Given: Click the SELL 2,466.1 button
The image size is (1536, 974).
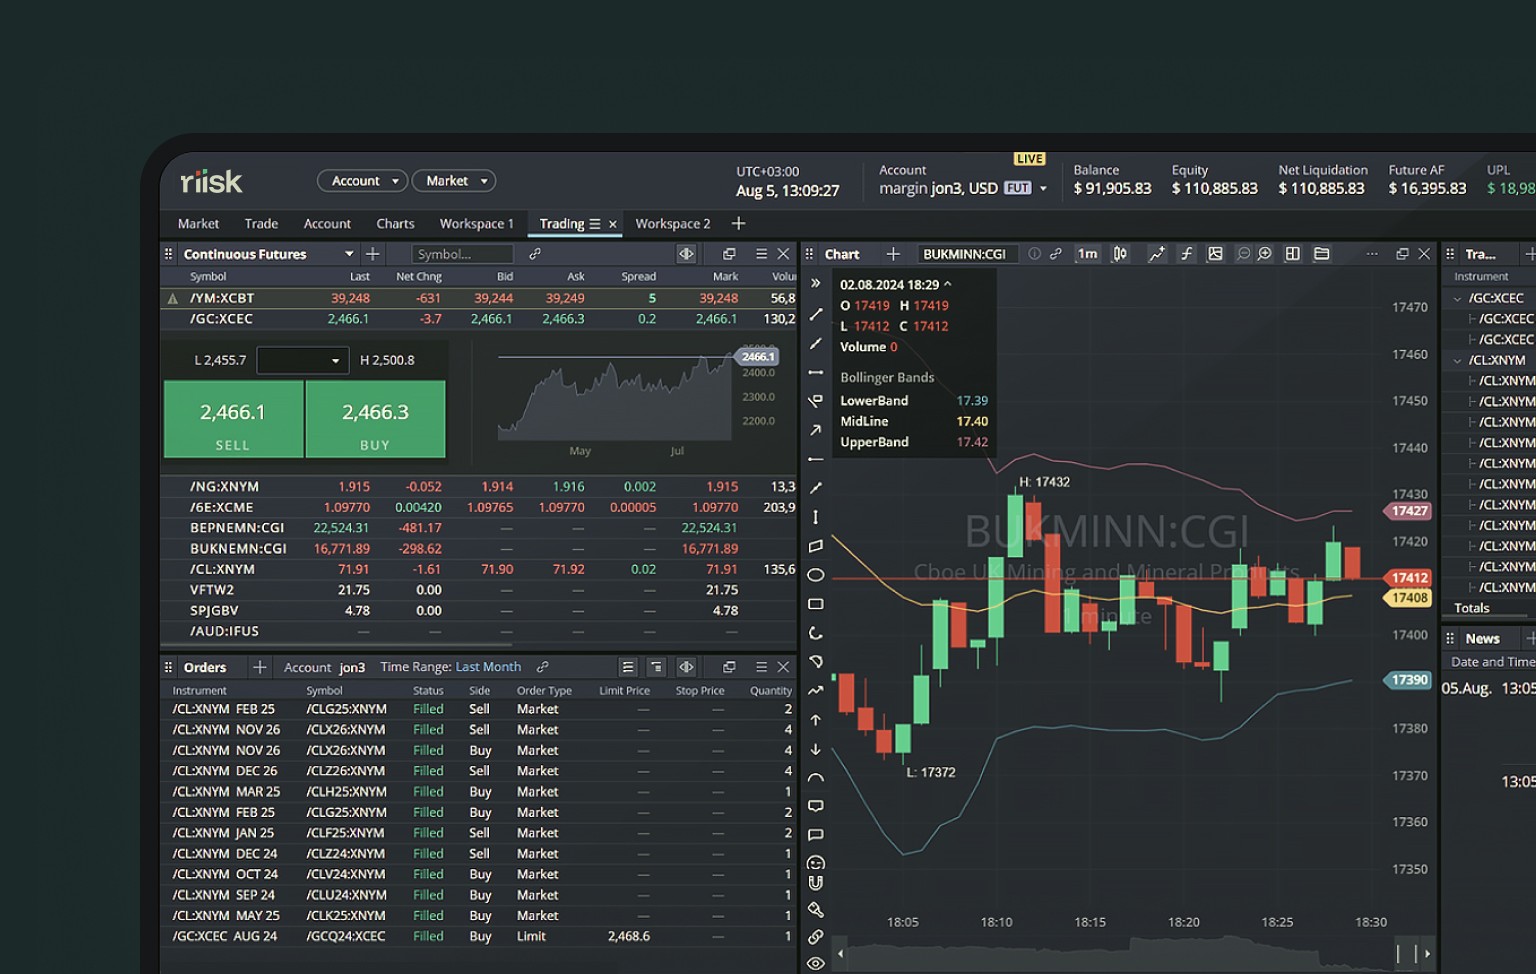Looking at the screenshot, I should coord(233,419).
